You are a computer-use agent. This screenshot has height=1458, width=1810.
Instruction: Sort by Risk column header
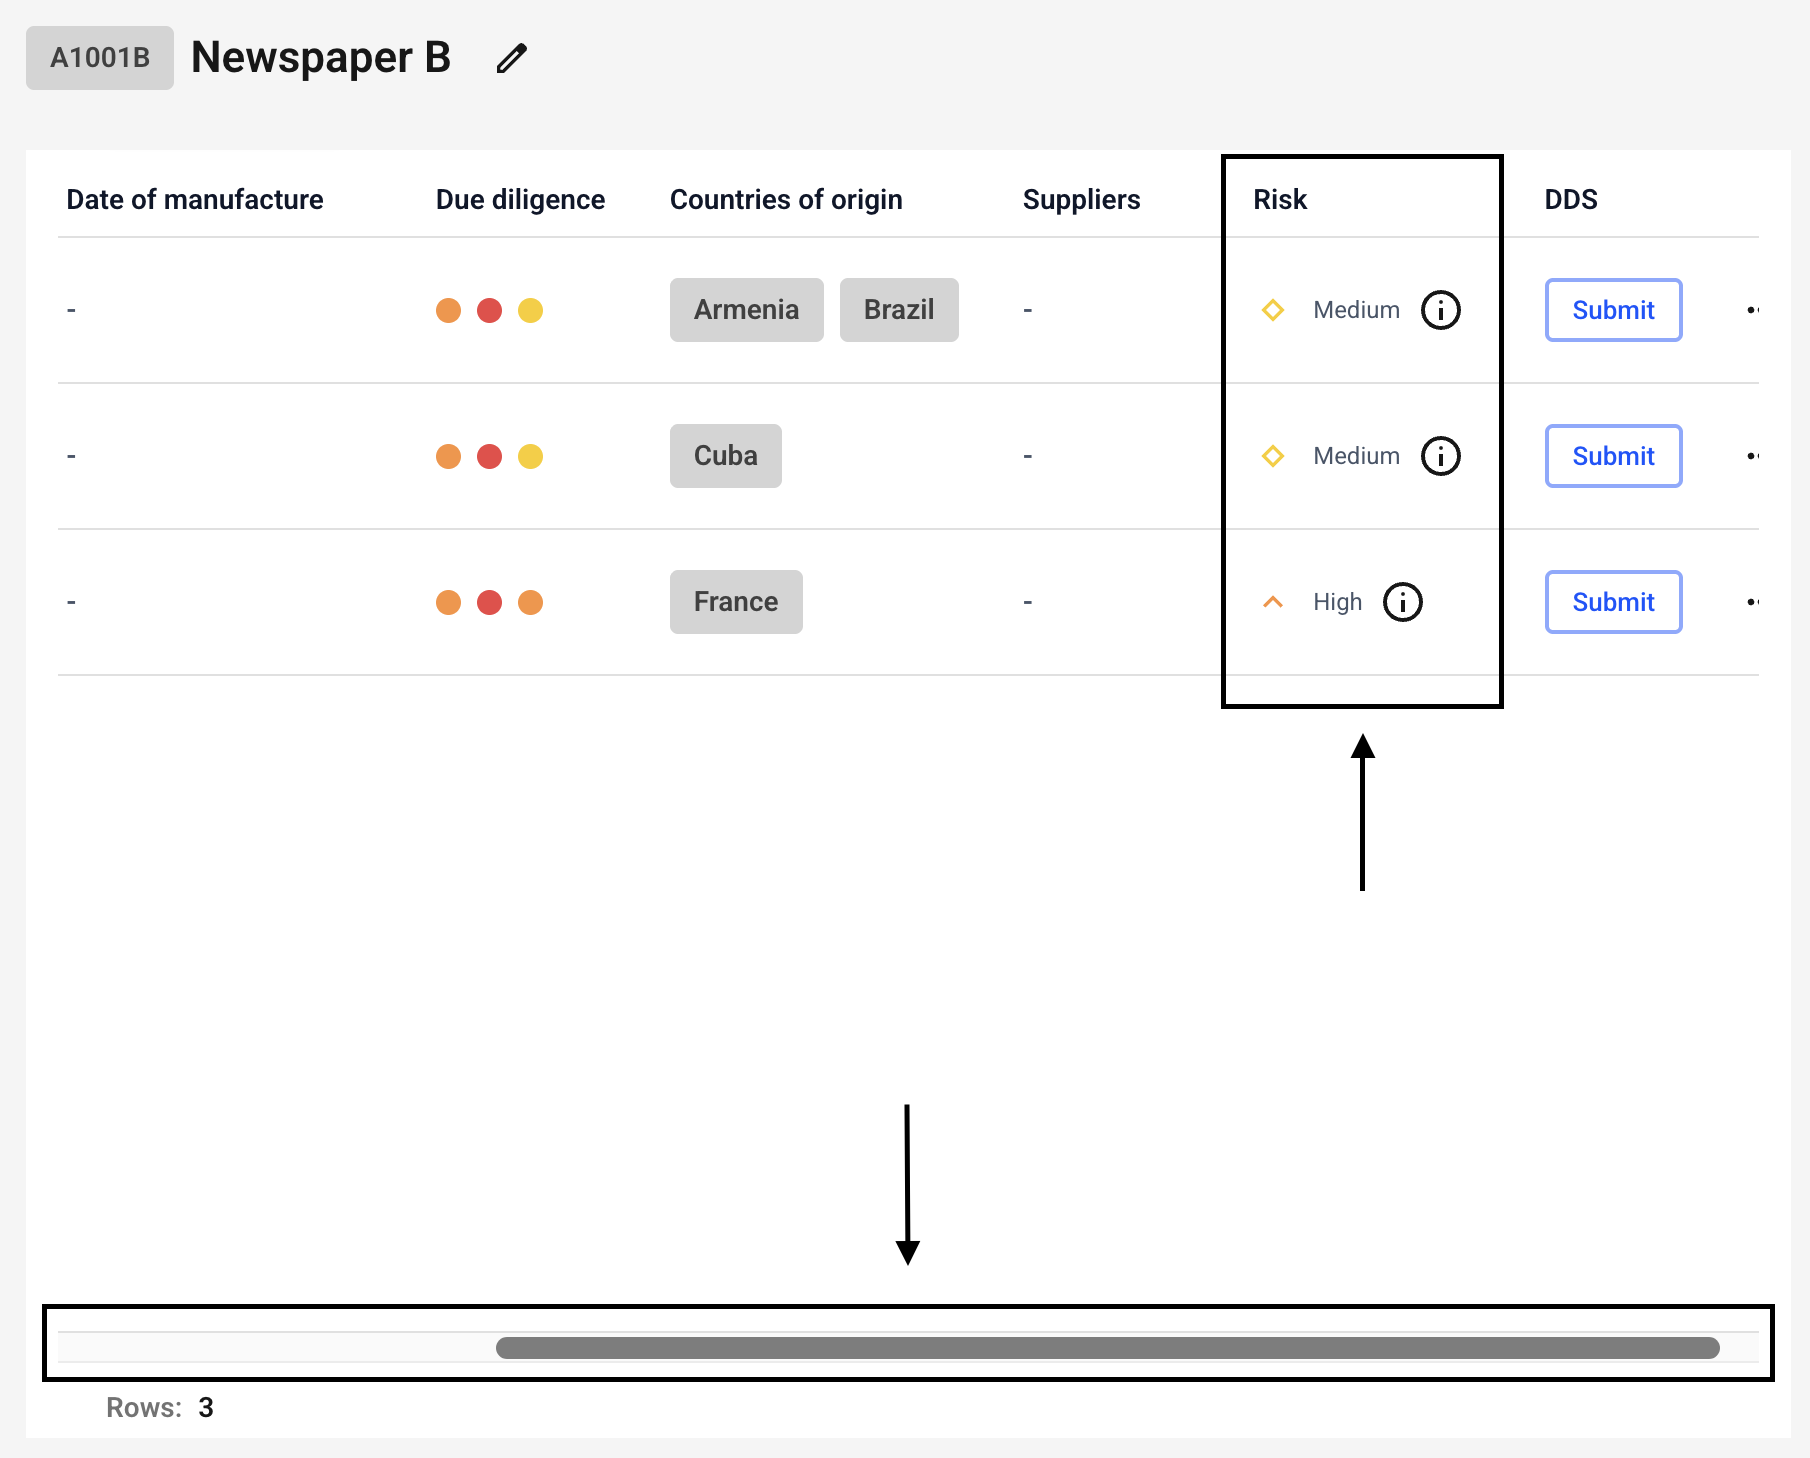(1280, 200)
